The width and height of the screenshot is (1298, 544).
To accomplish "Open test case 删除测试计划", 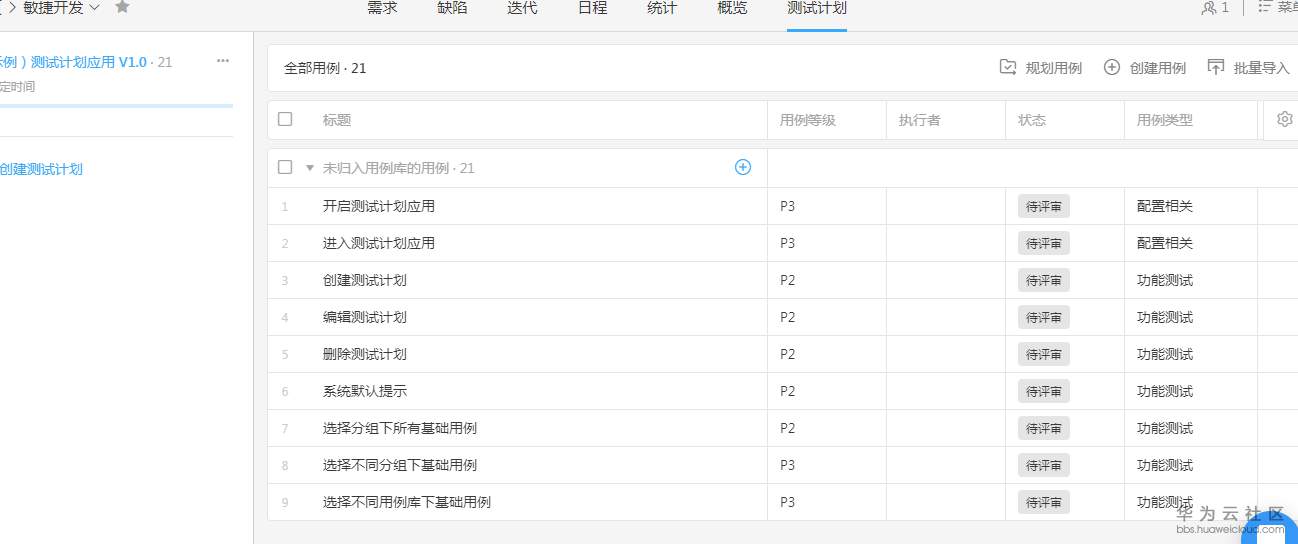I will pyautogui.click(x=365, y=355).
